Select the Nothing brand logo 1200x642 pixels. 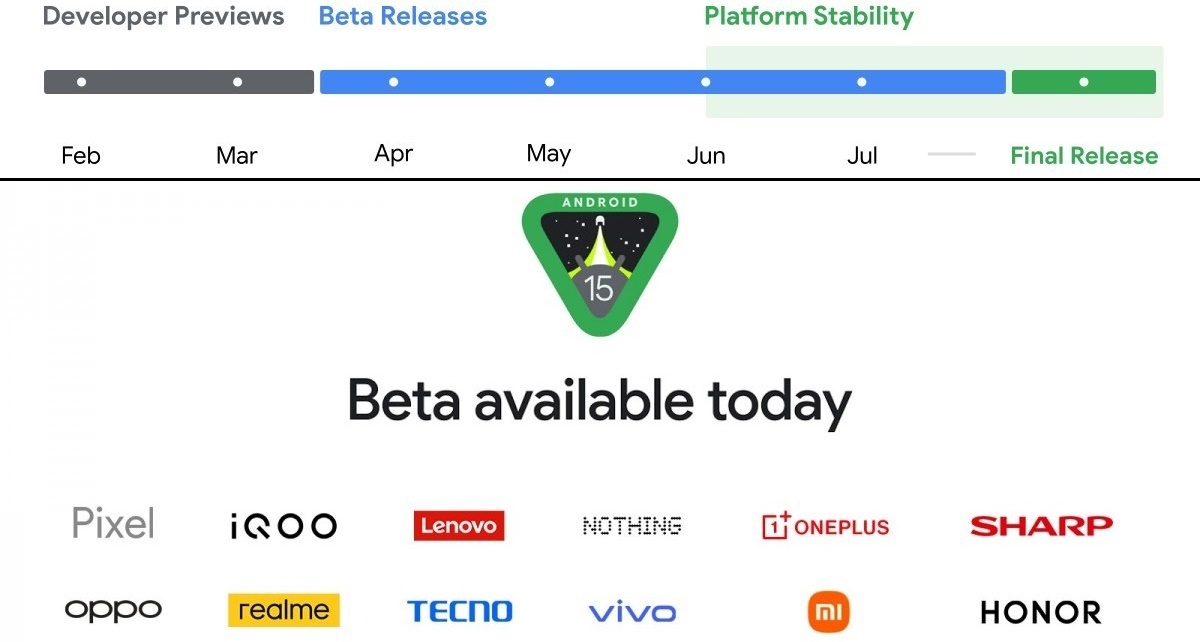632,525
